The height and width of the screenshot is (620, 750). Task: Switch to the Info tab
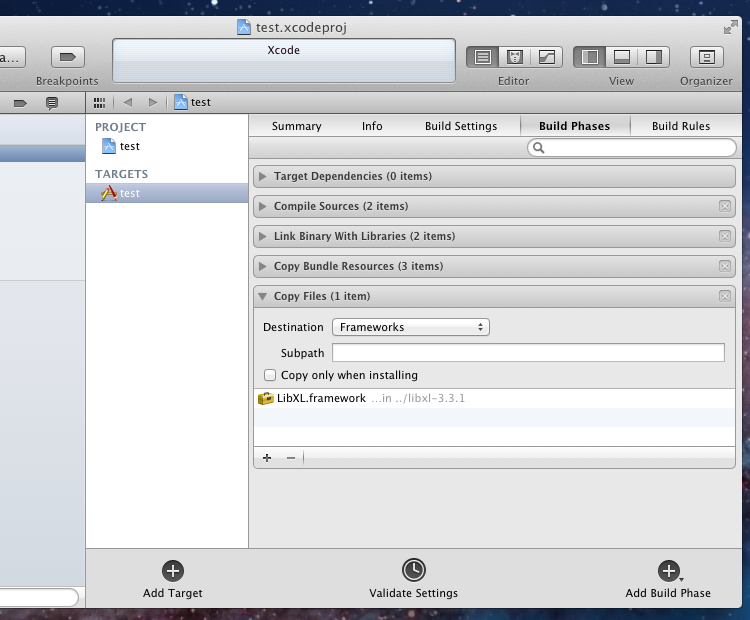(x=372, y=126)
